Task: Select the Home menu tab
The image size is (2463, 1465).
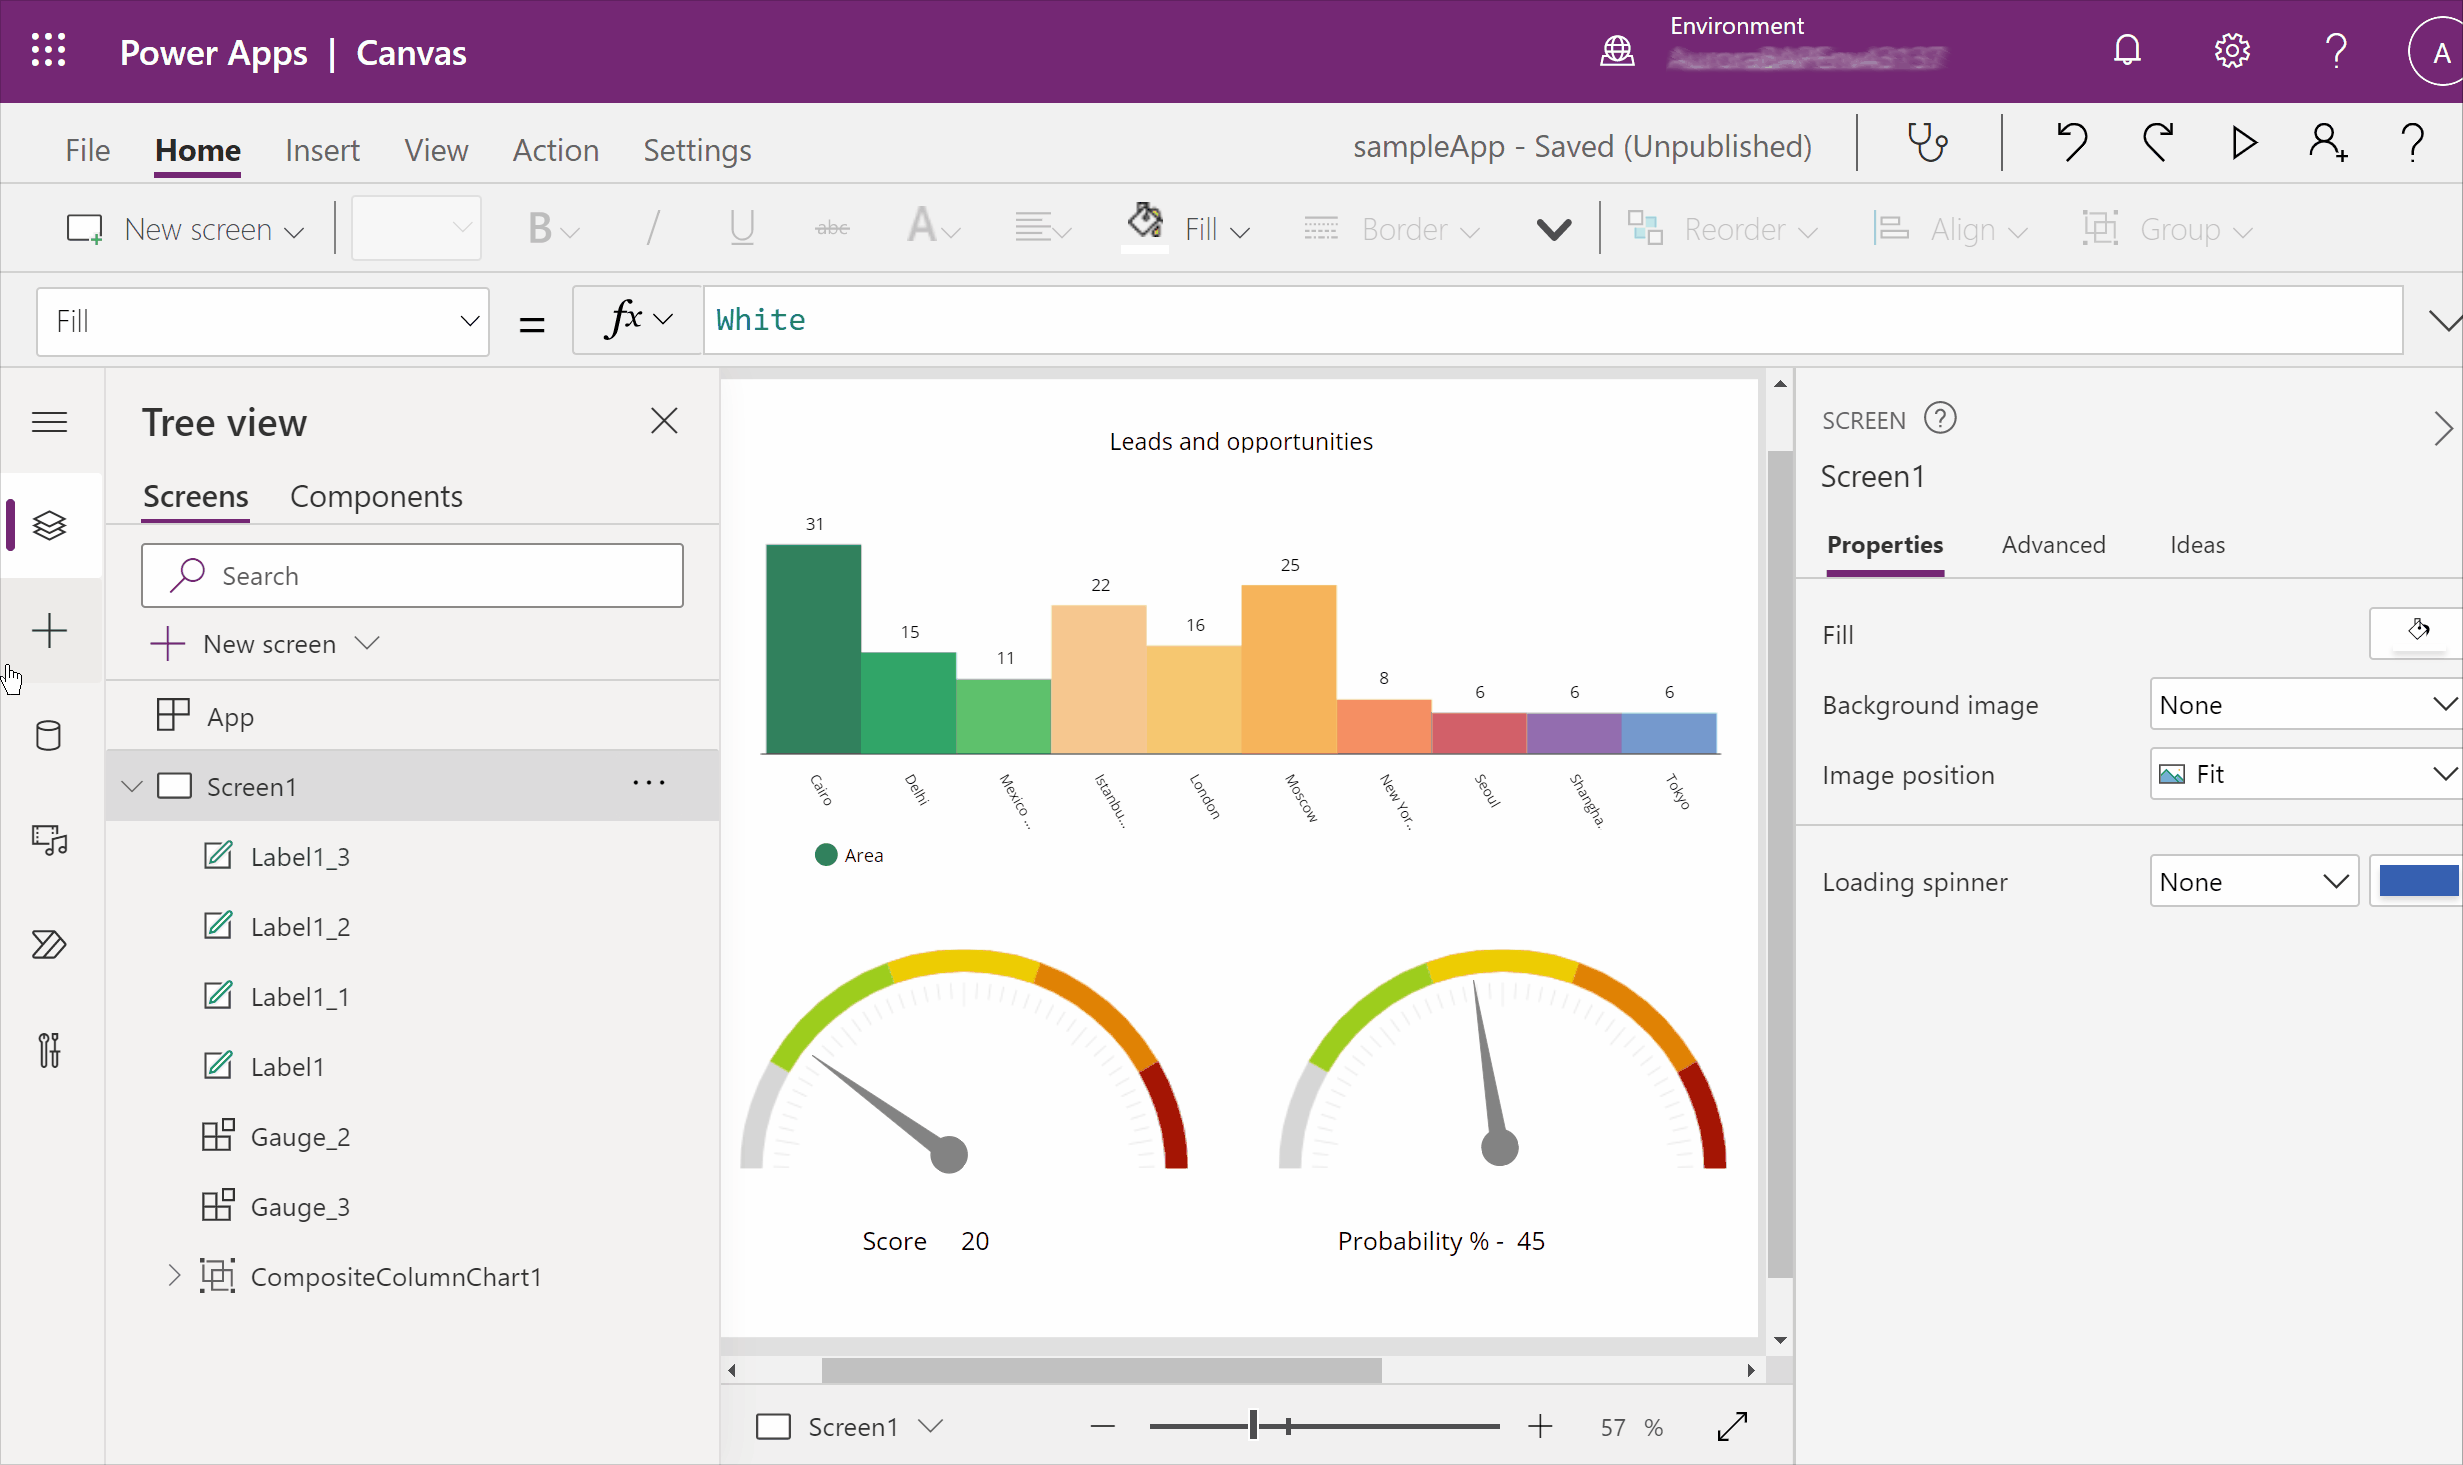Action: click(x=197, y=148)
